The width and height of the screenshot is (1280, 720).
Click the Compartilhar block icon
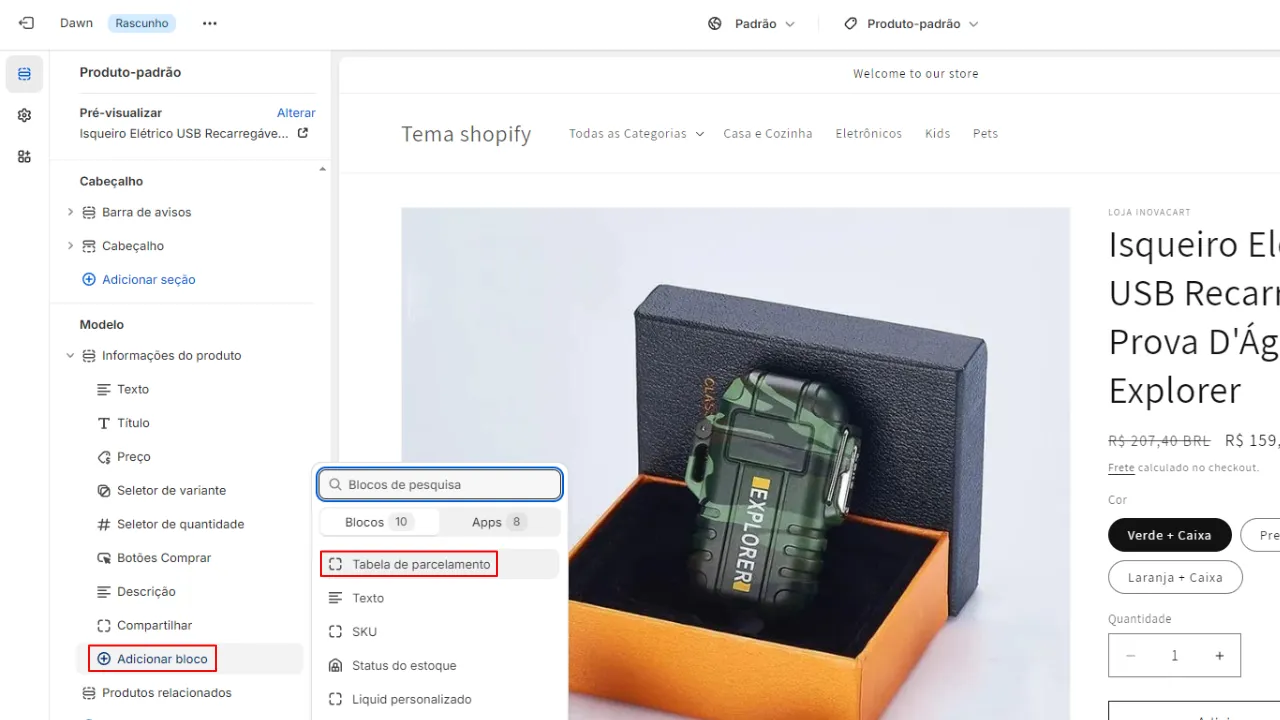tap(104, 625)
